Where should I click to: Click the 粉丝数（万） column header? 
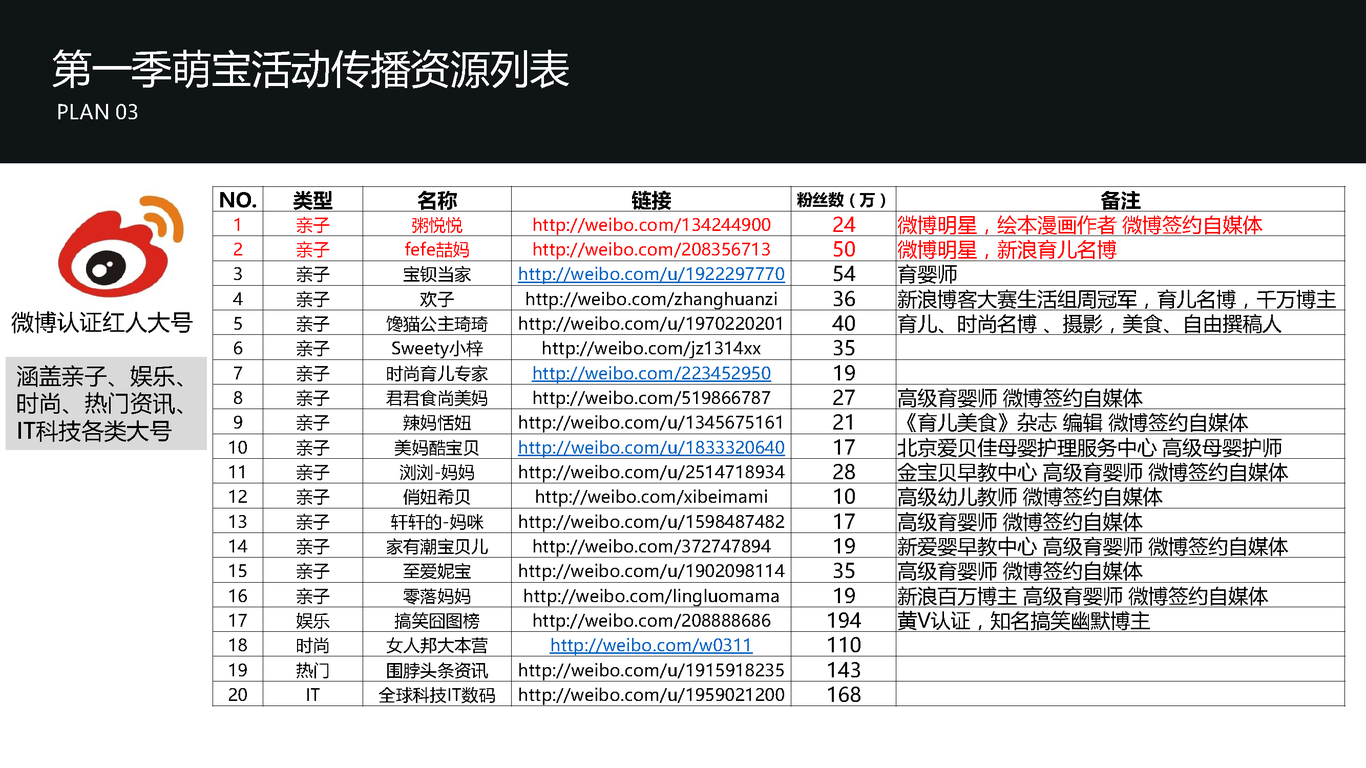point(843,200)
